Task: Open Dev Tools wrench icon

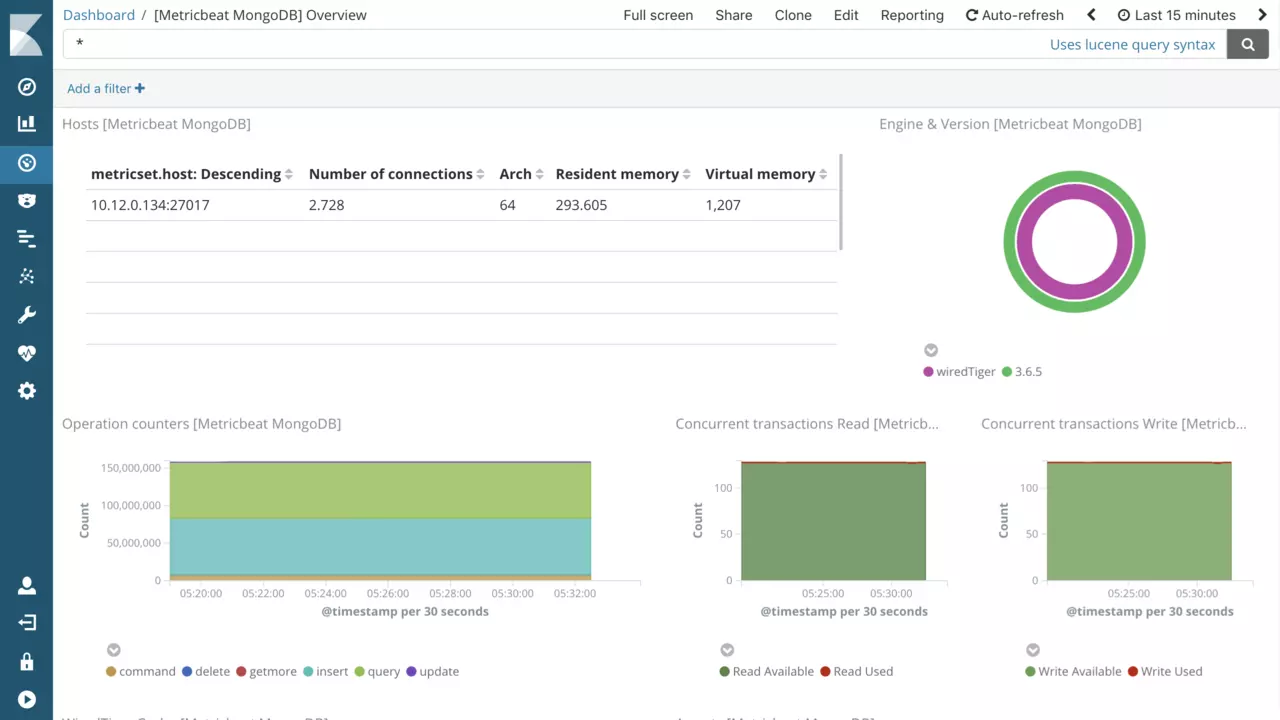Action: coord(27,315)
